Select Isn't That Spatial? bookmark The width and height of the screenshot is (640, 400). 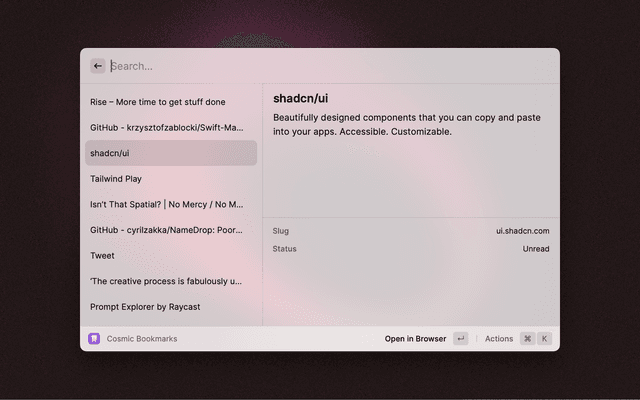pyautogui.click(x=166, y=204)
